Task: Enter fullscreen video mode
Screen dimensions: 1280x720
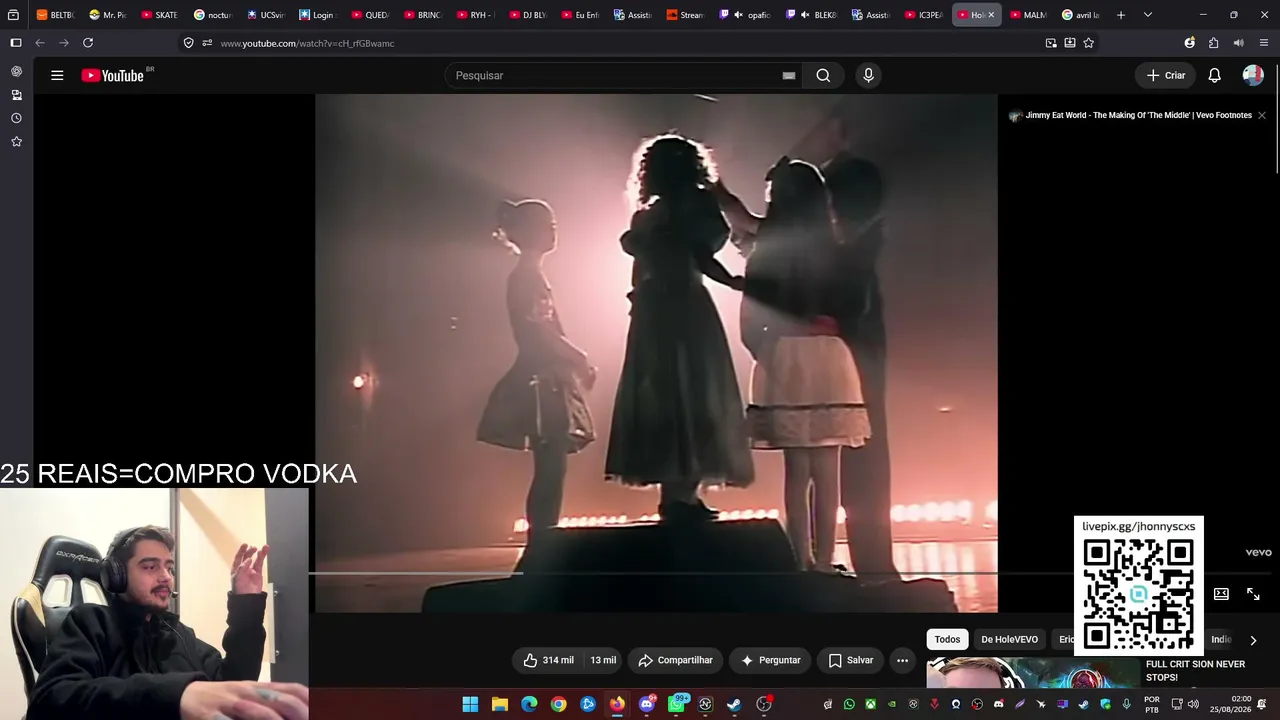Action: [x=1253, y=594]
